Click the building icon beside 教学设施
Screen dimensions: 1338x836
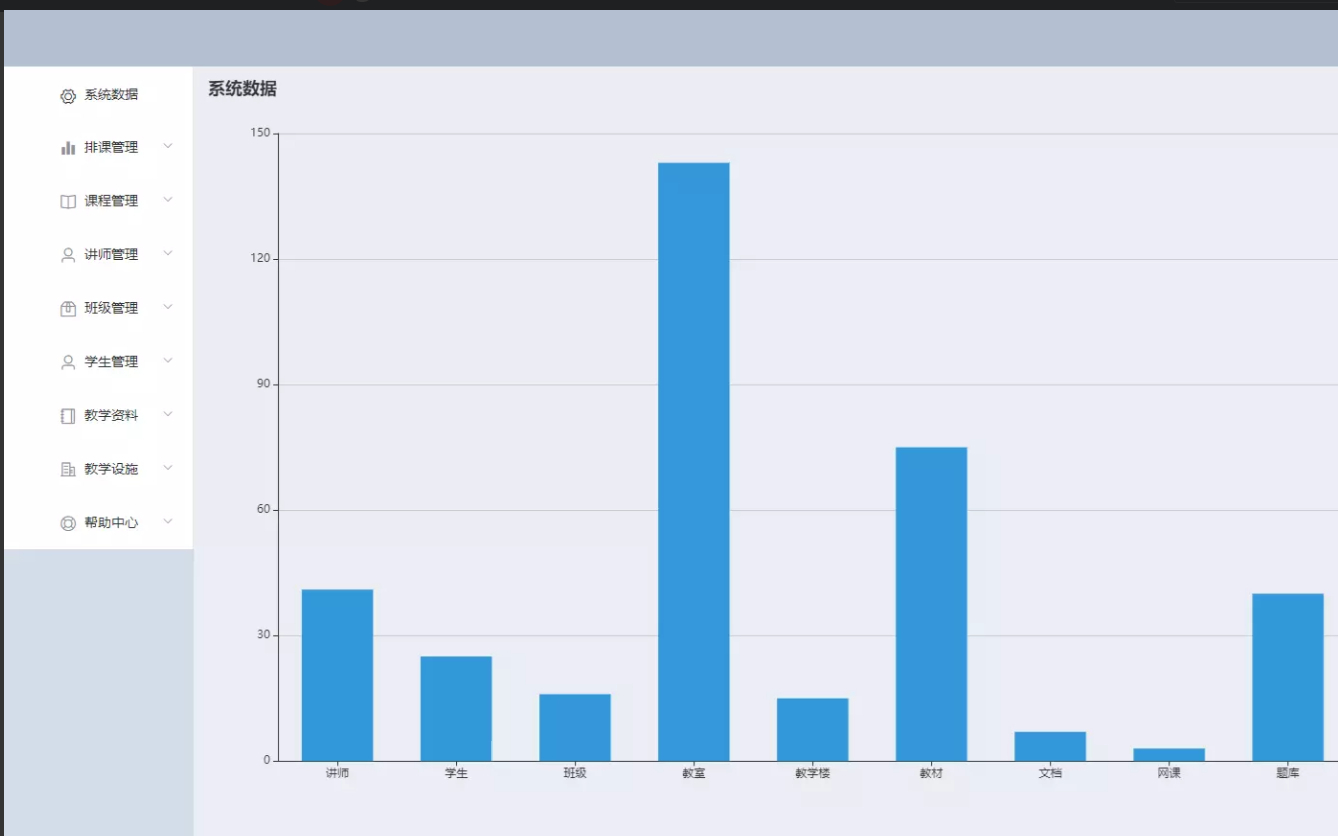click(68, 469)
